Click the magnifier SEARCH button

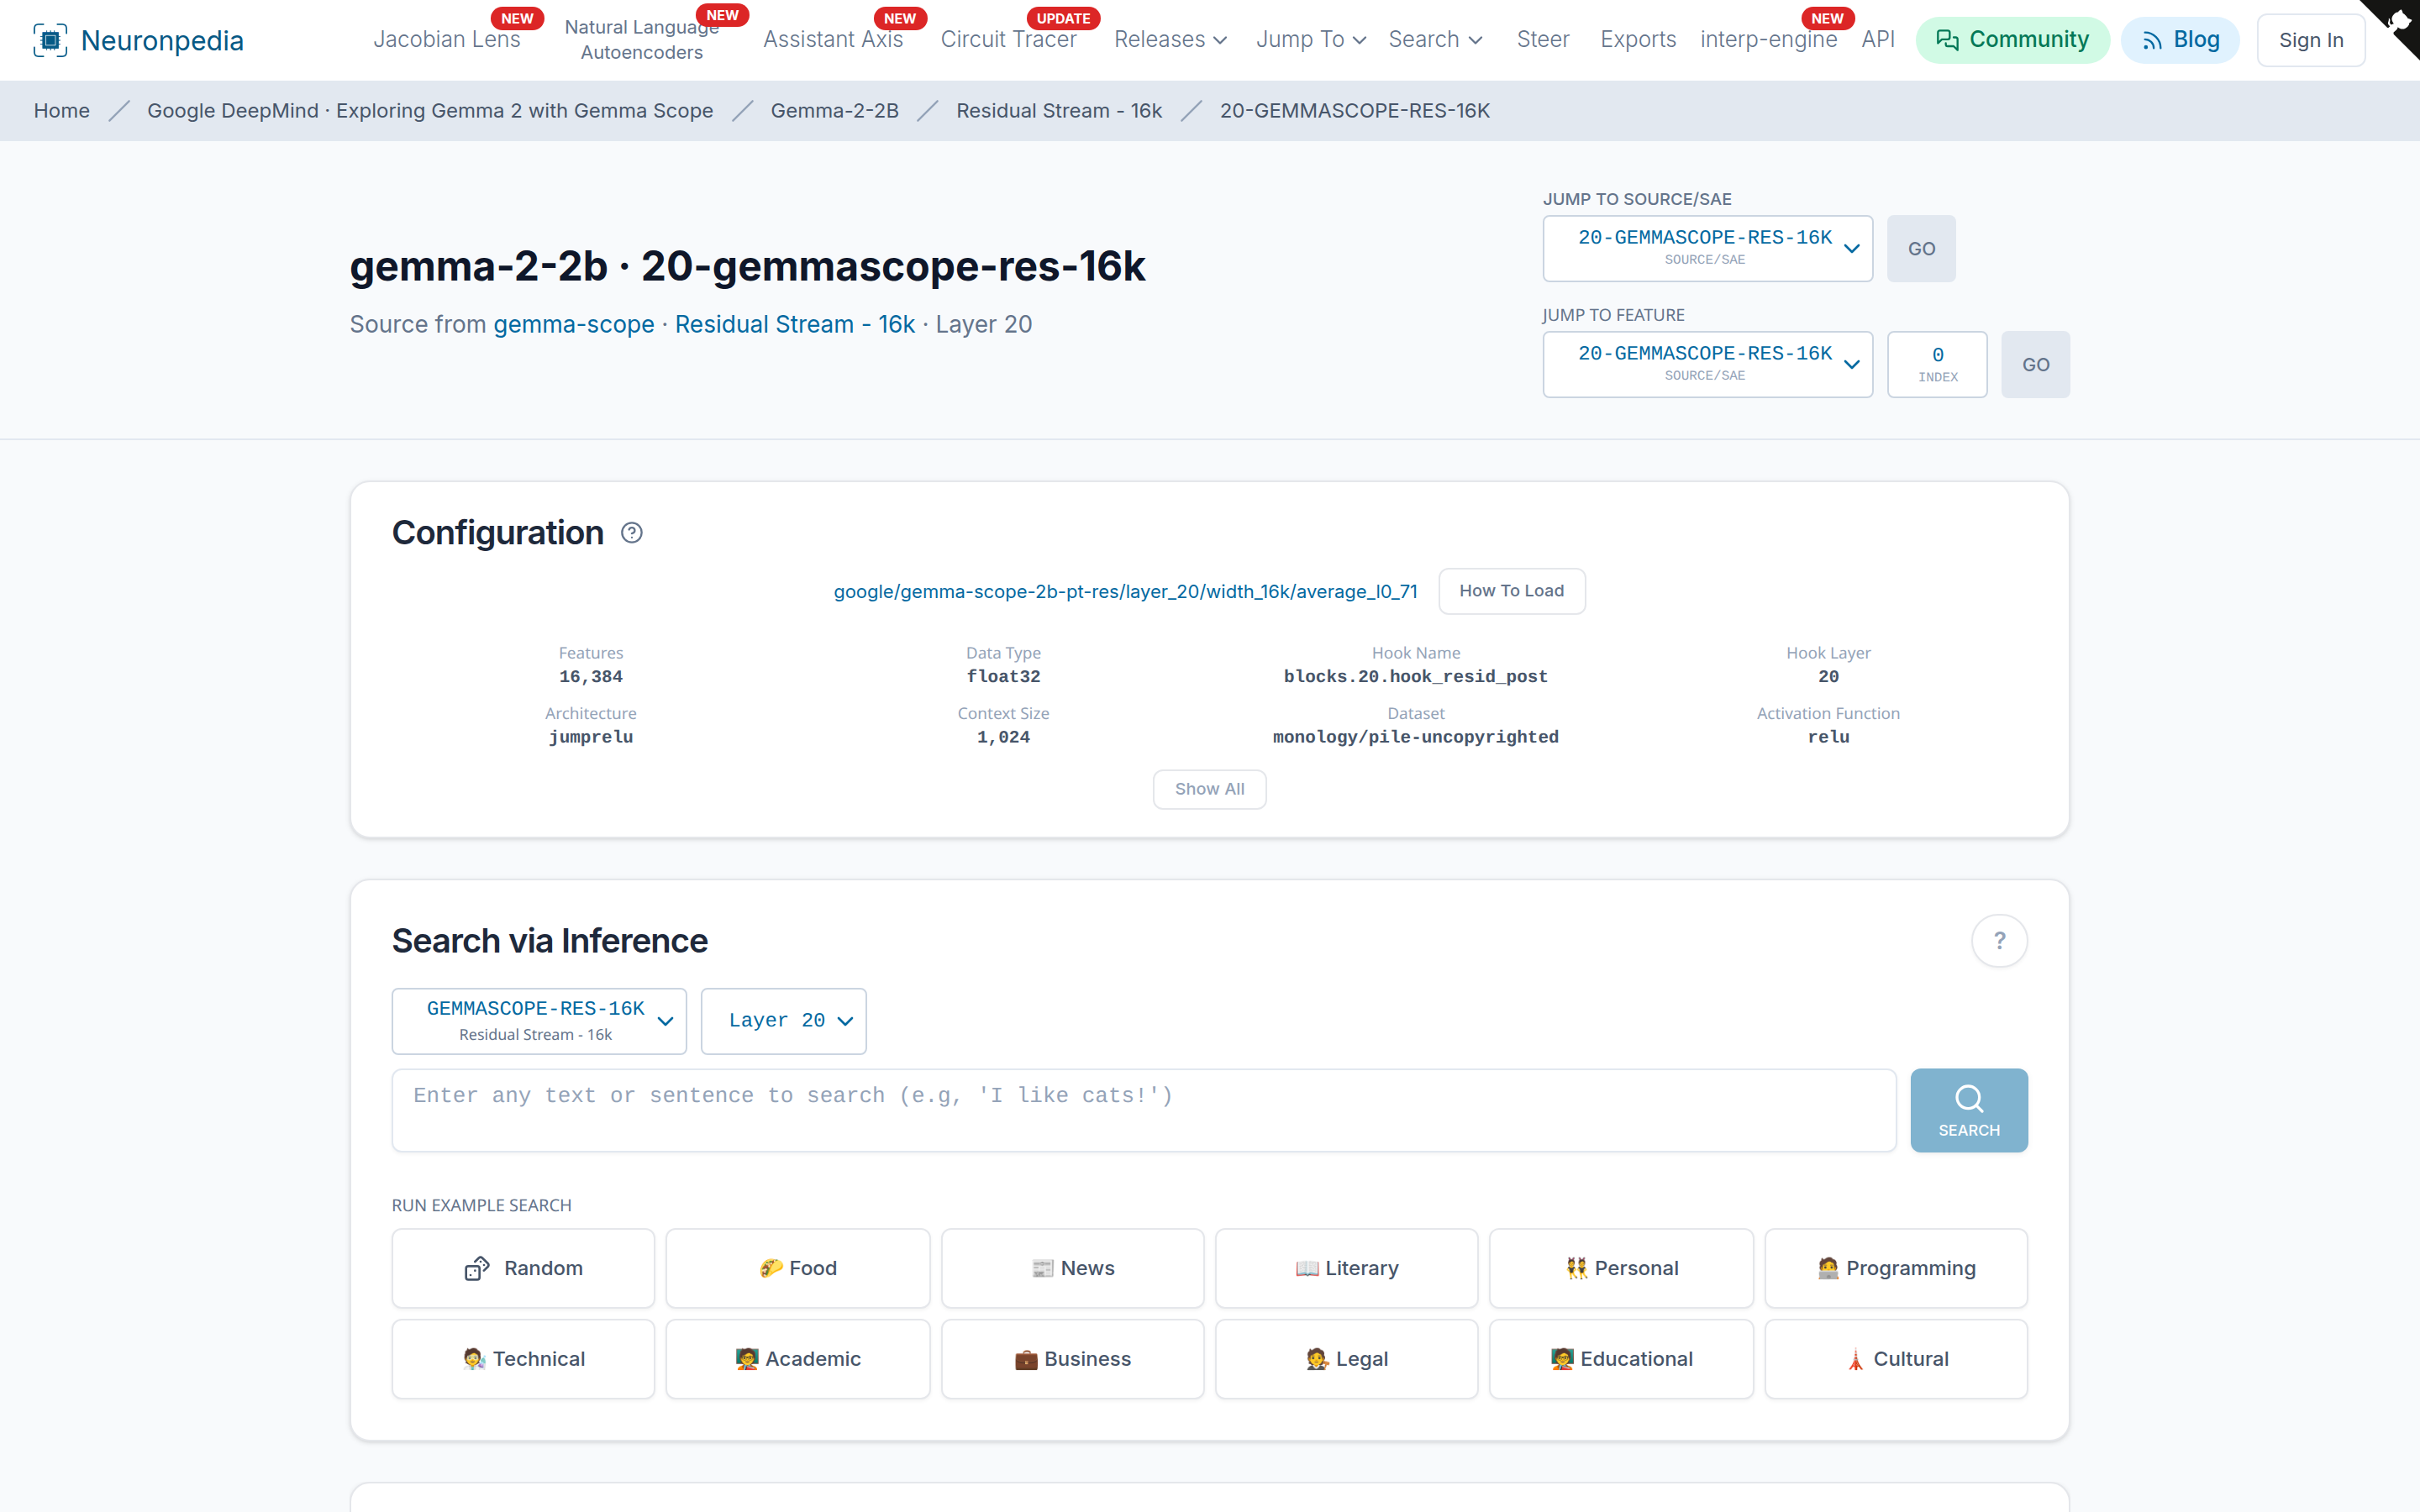tap(1968, 1110)
